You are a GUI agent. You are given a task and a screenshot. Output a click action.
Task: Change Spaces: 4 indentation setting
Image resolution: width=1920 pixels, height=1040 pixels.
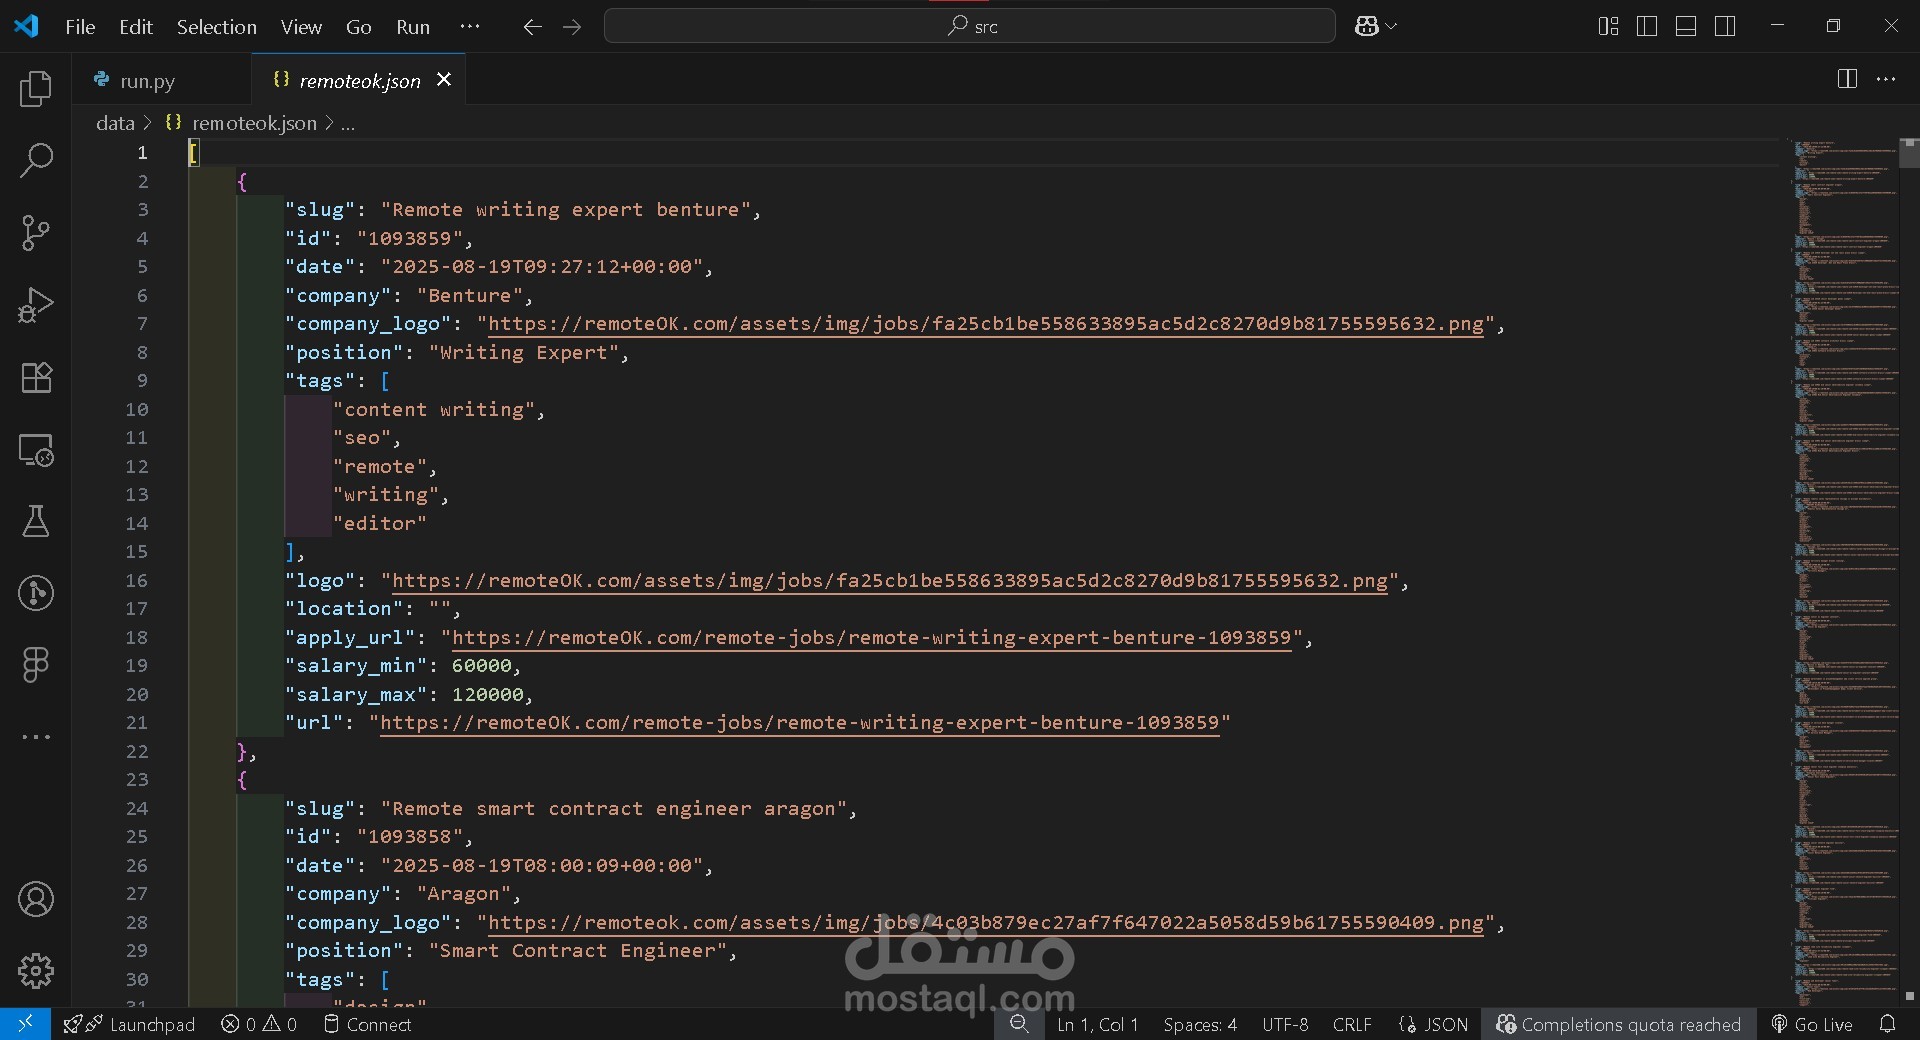tap(1200, 1024)
